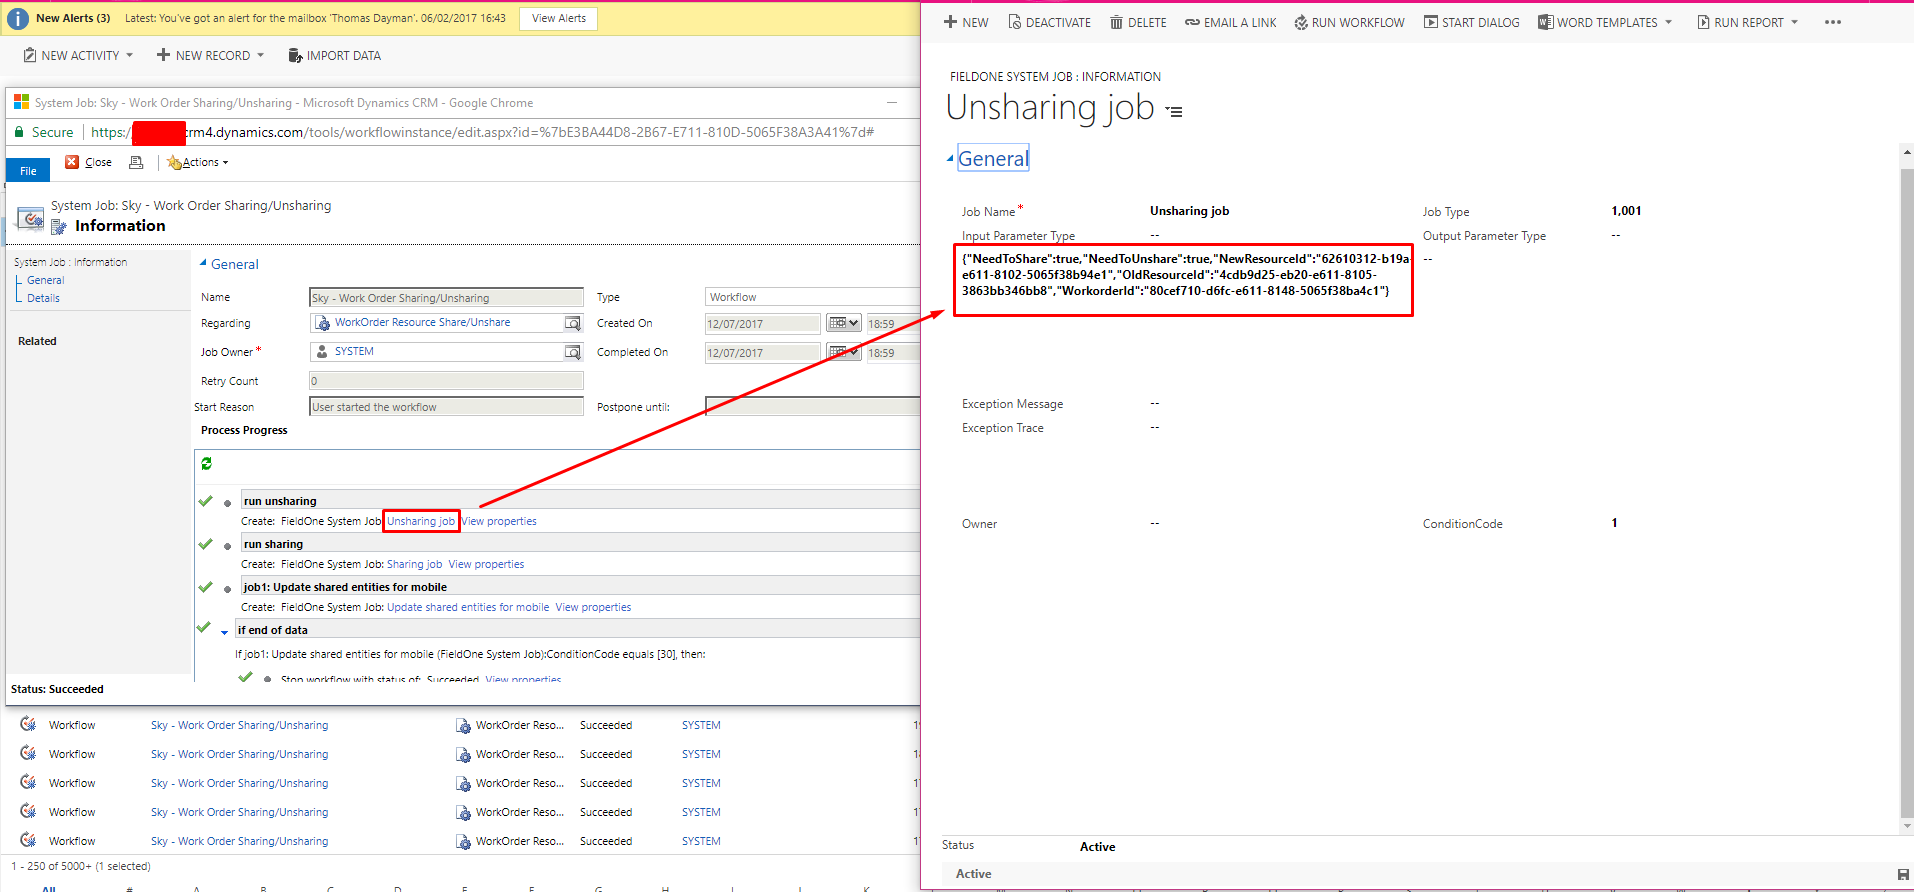Click the Chrome address bar URL
This screenshot has width=1914, height=892.
[x=483, y=132]
